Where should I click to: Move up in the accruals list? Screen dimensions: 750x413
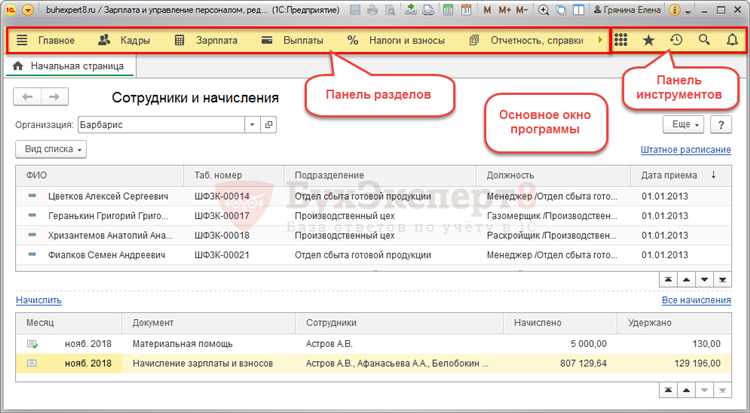pyautogui.click(x=686, y=390)
